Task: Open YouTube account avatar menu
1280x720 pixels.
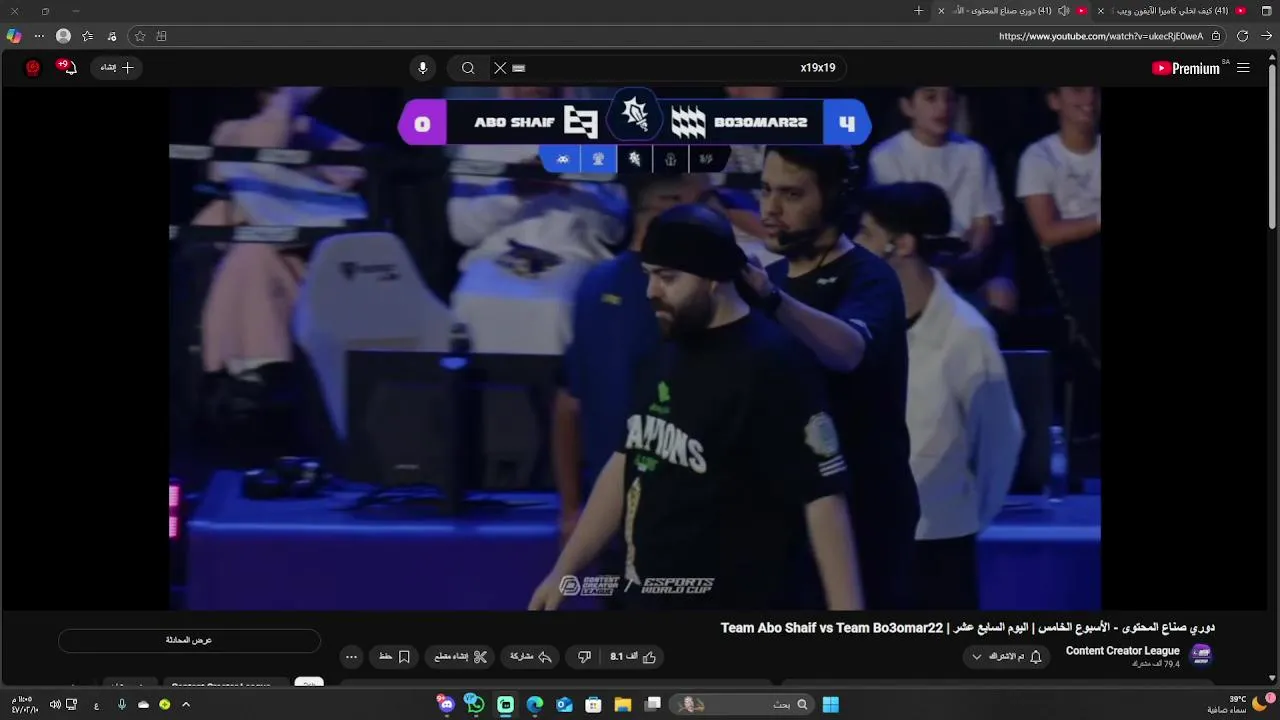Action: click(x=32, y=68)
